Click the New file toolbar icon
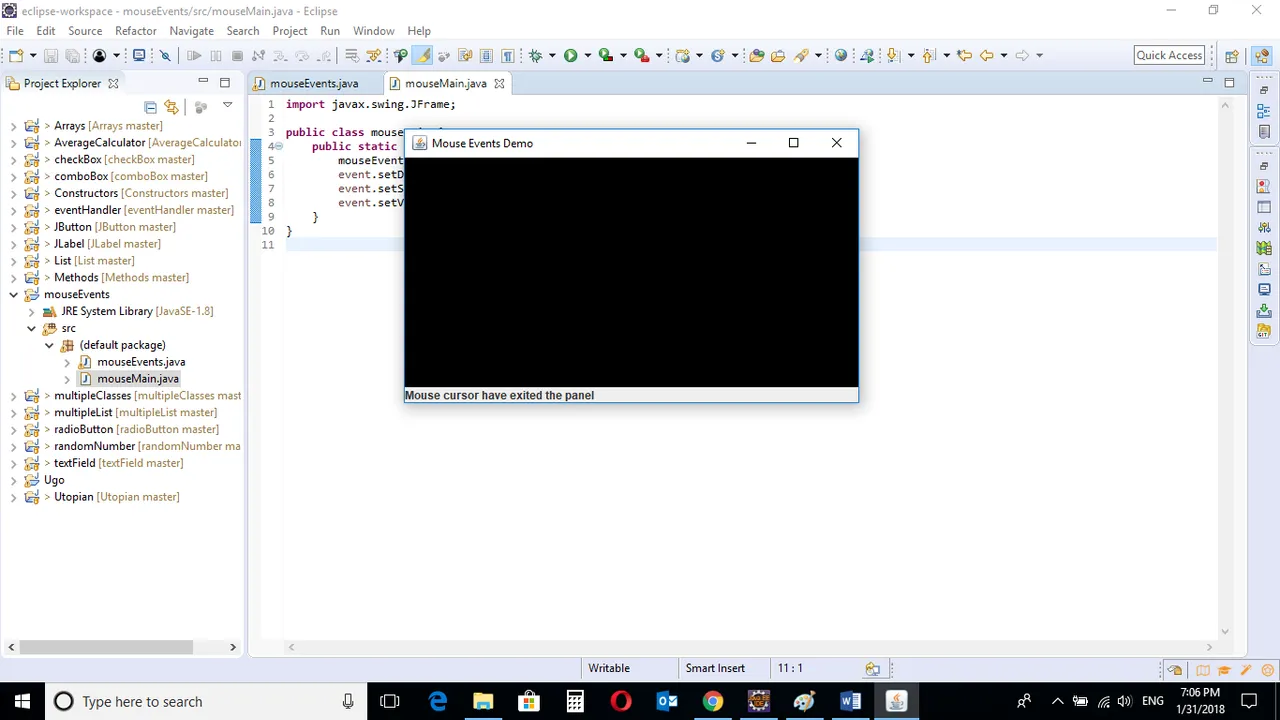Screen dimensions: 1280x720 [16, 55]
